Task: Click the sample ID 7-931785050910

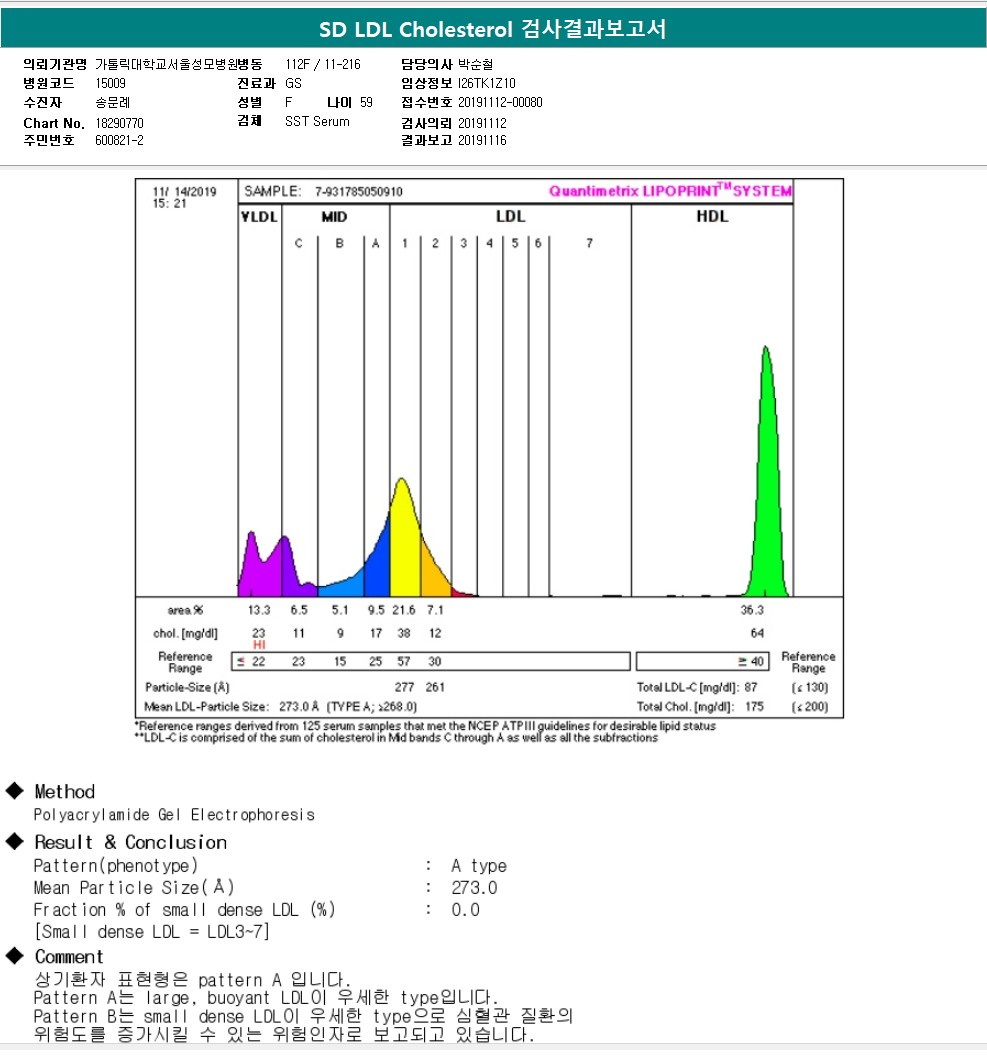Action: (x=359, y=191)
